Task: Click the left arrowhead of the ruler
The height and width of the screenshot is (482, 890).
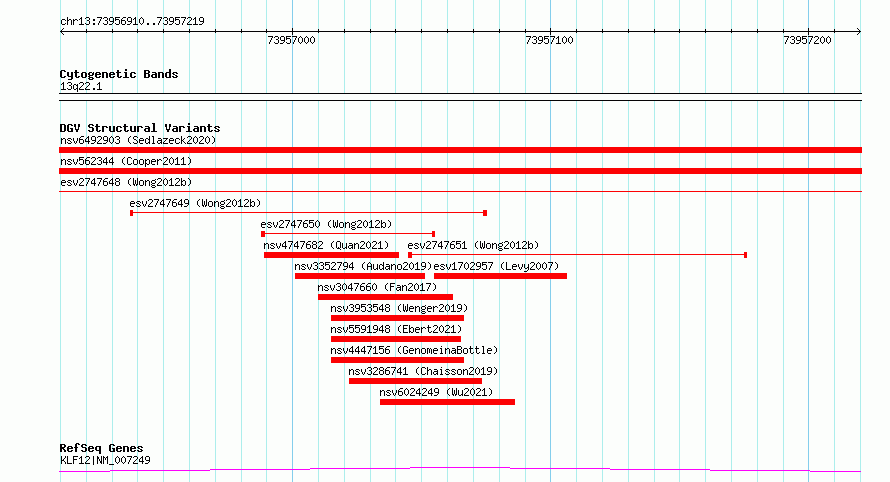Action: (62, 32)
